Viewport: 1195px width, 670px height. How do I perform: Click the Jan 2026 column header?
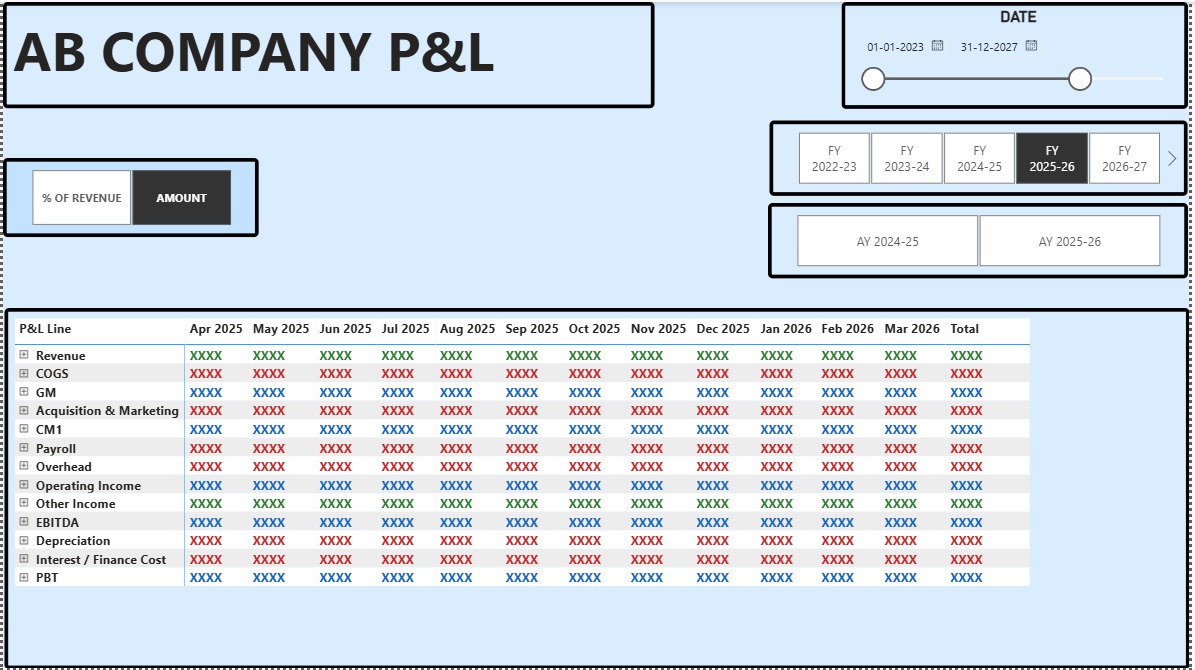786,329
